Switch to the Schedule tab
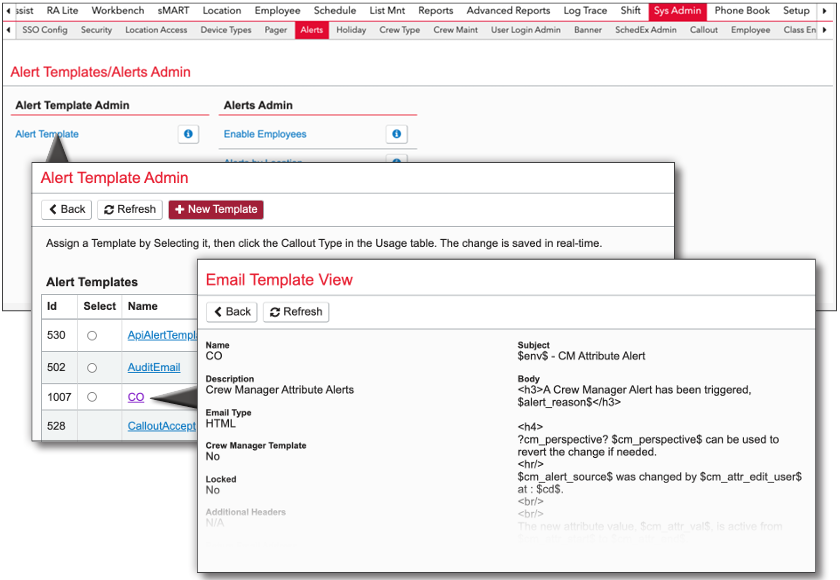 pos(335,11)
